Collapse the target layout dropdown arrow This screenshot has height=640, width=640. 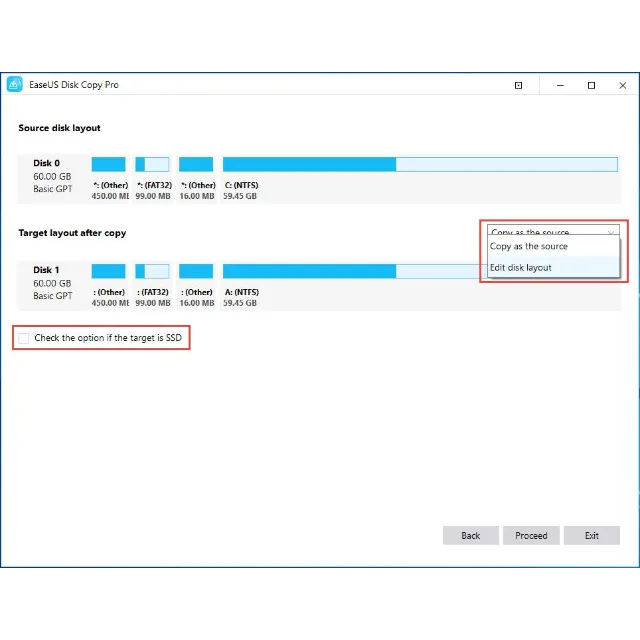coord(611,232)
